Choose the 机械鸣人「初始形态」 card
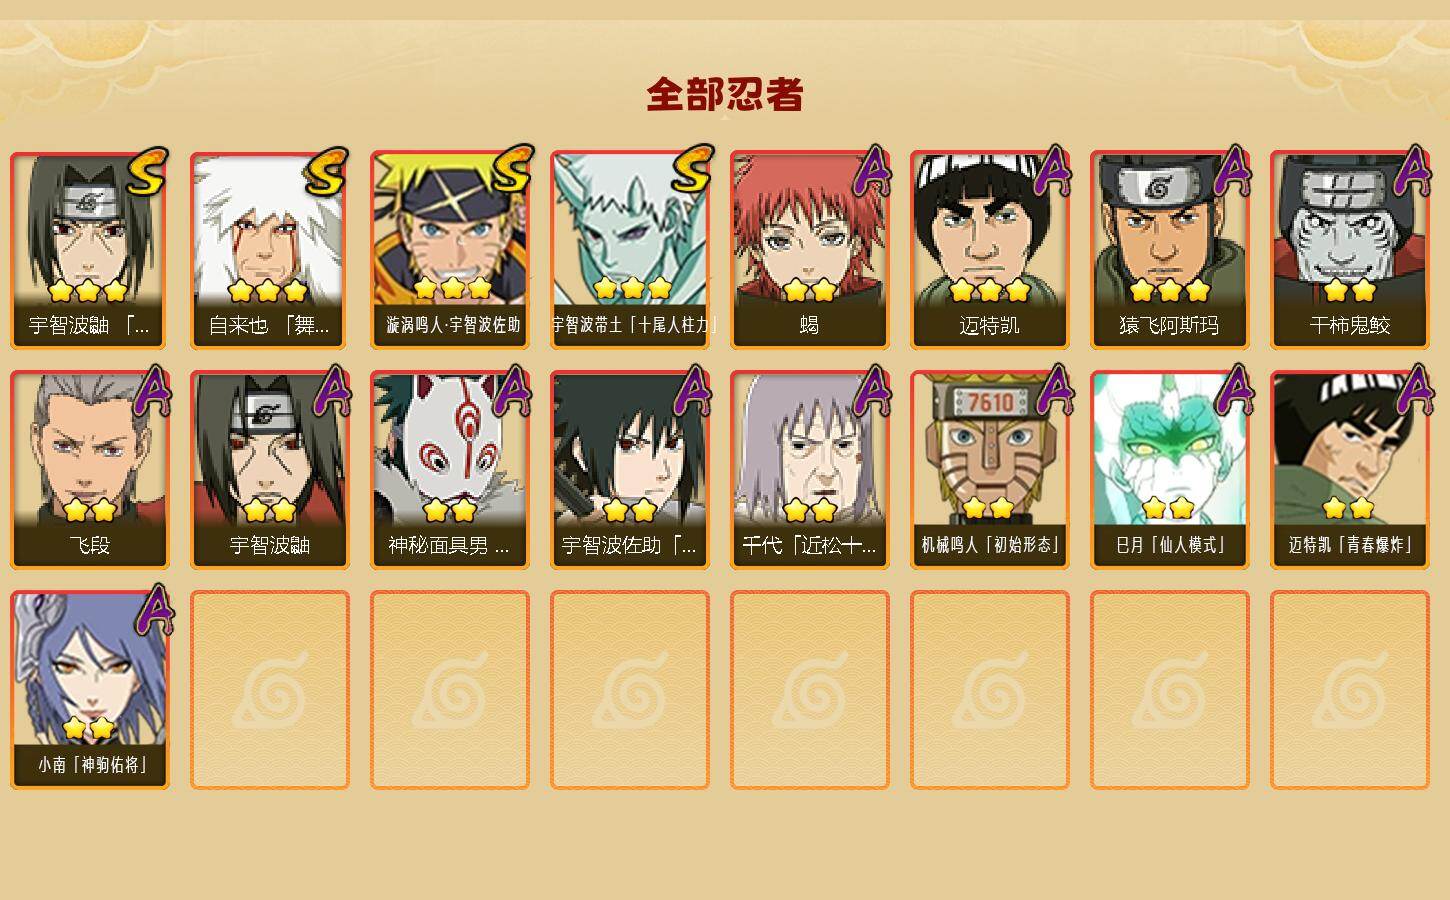Image resolution: width=1450 pixels, height=900 pixels. pos(990,470)
